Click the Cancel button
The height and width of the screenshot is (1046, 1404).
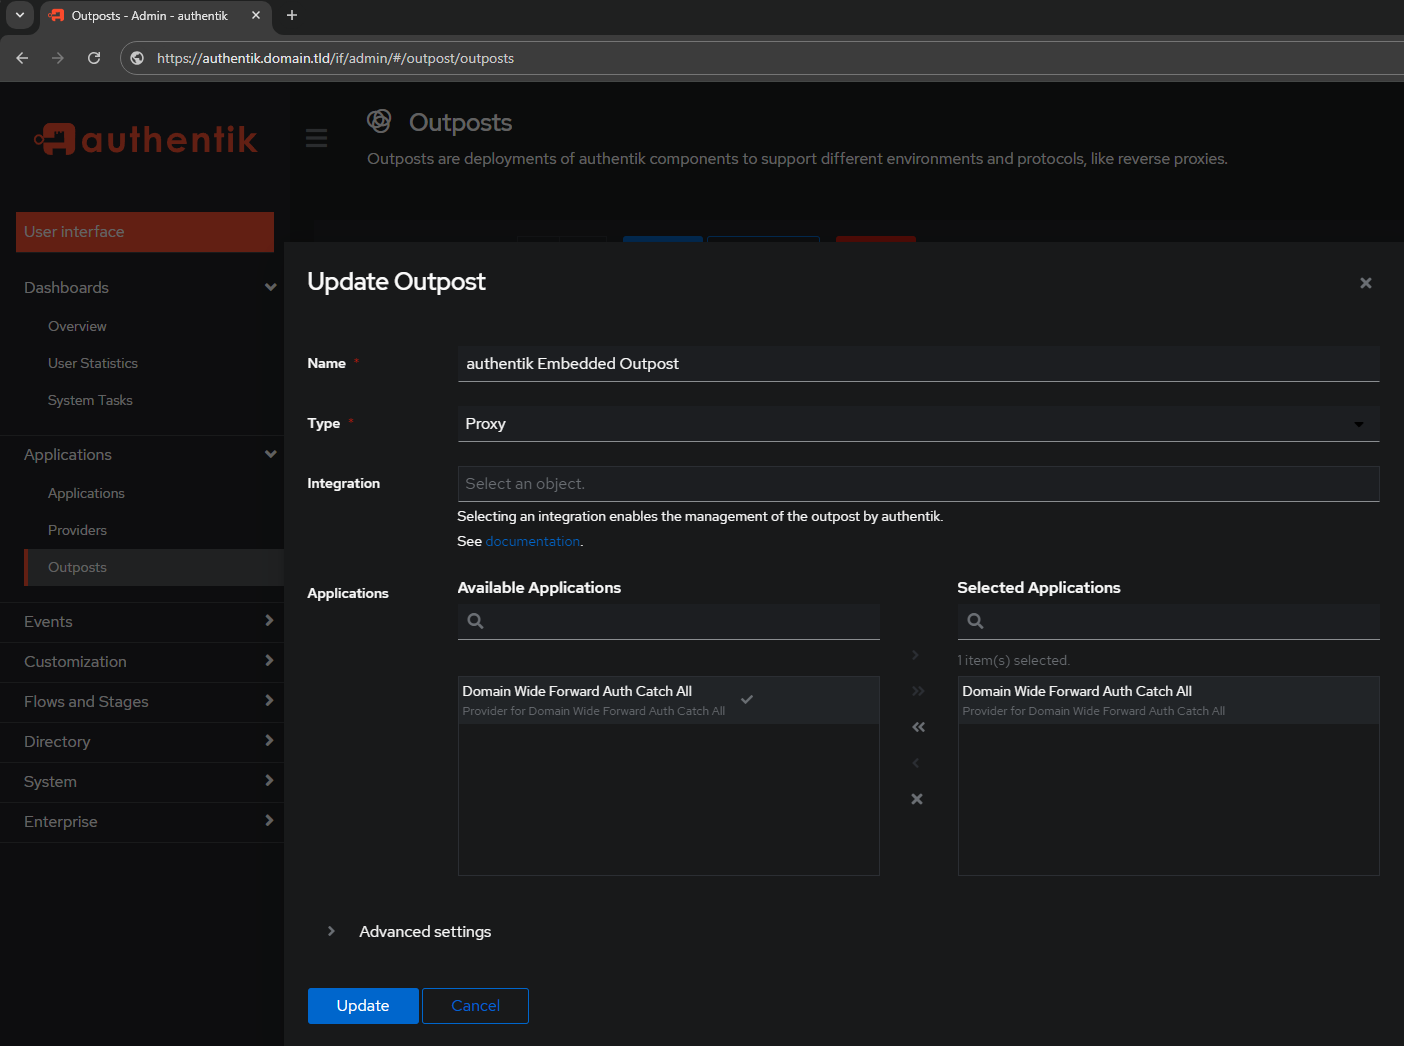coord(475,1005)
